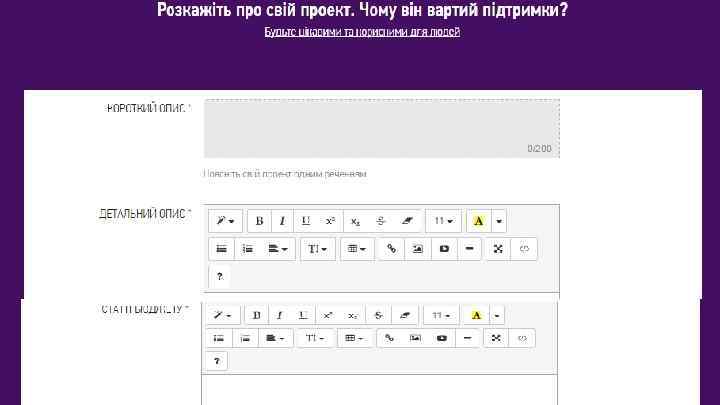Open the underlined subtitle link under heading
Viewport: 720px width, 405px height.
tap(362, 32)
